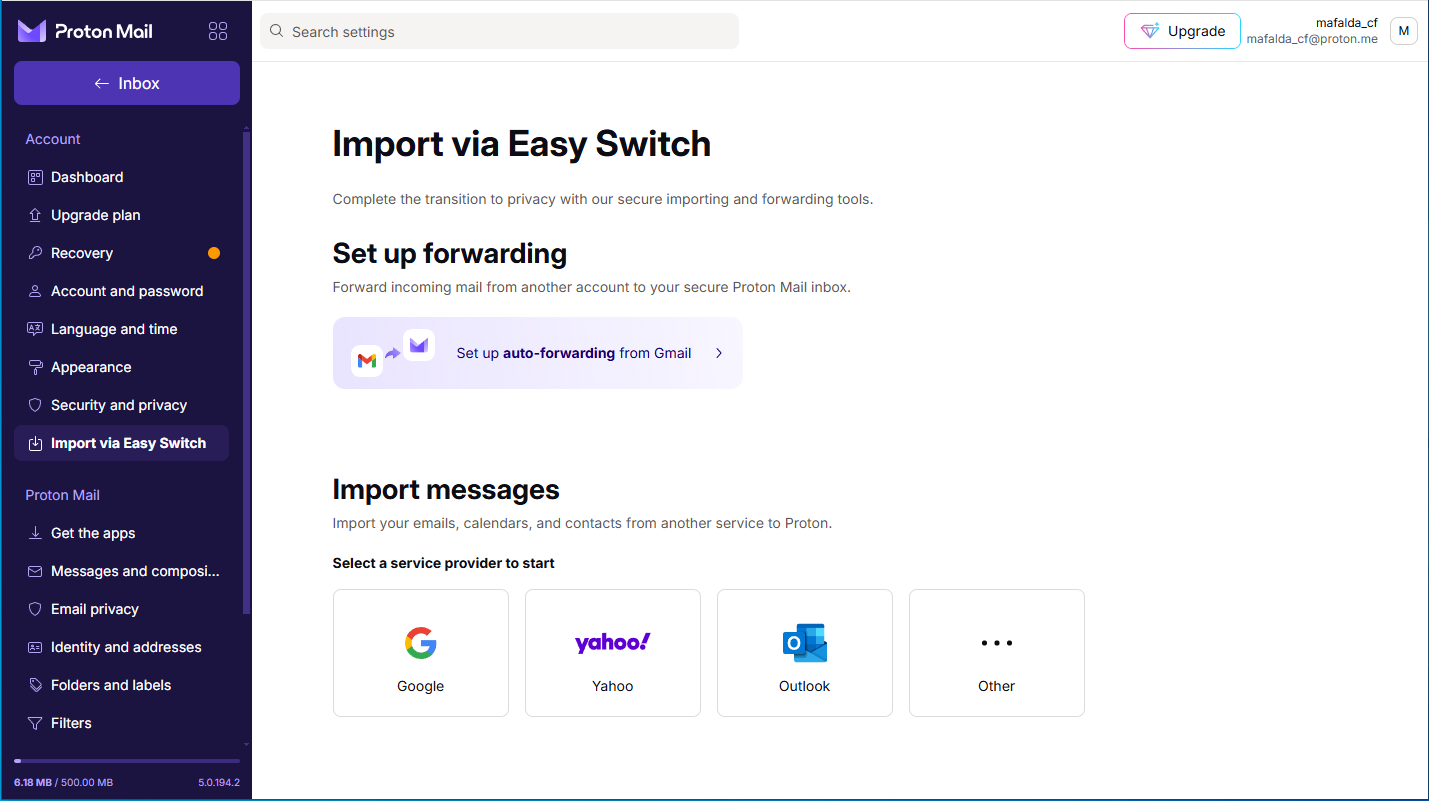Click the Messages envelope icon in sidebar

point(34,571)
